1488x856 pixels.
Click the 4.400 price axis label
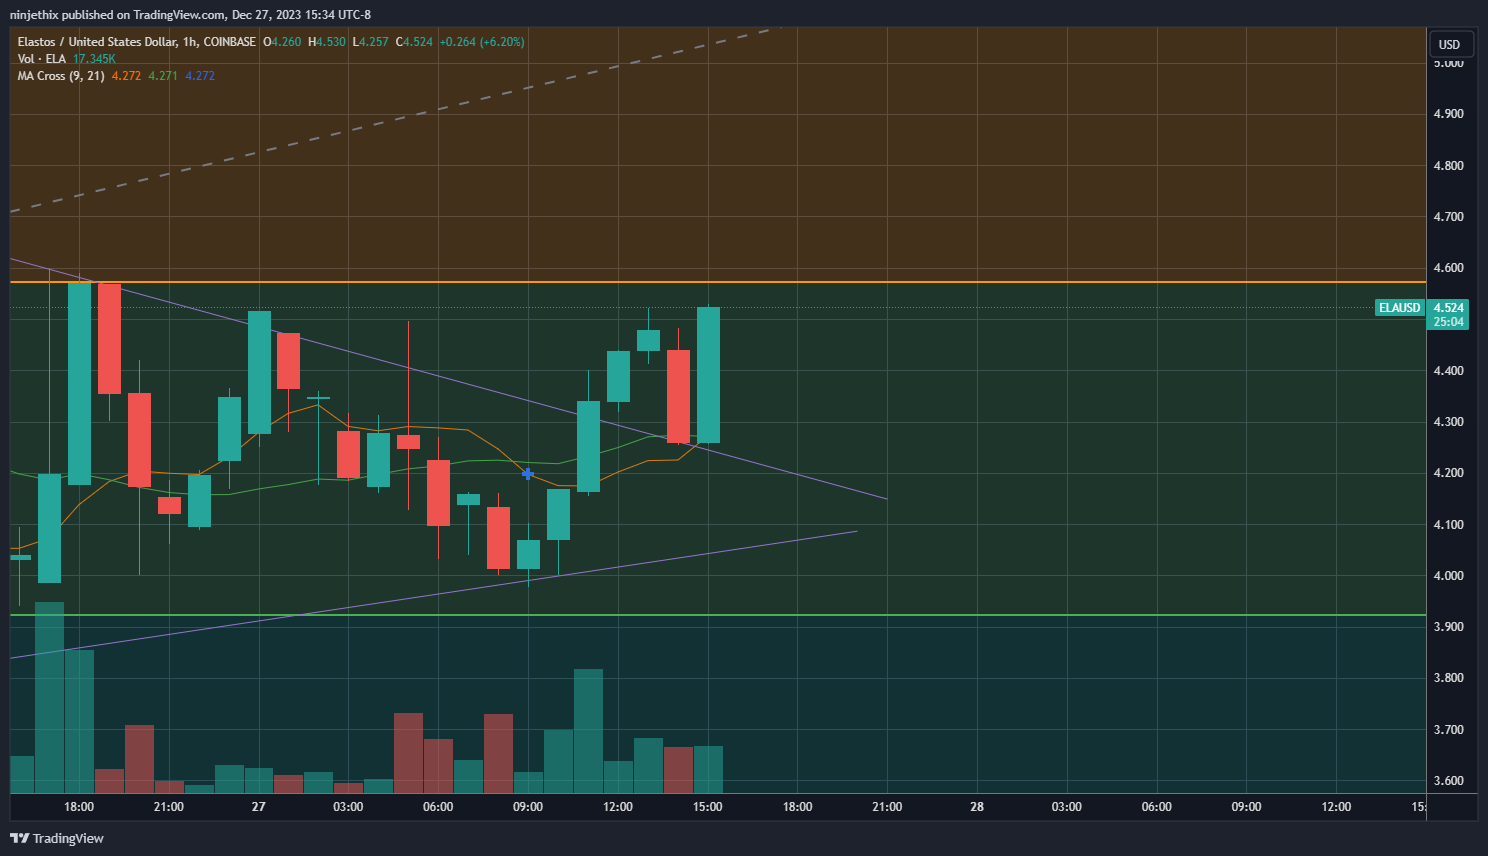[1448, 371]
